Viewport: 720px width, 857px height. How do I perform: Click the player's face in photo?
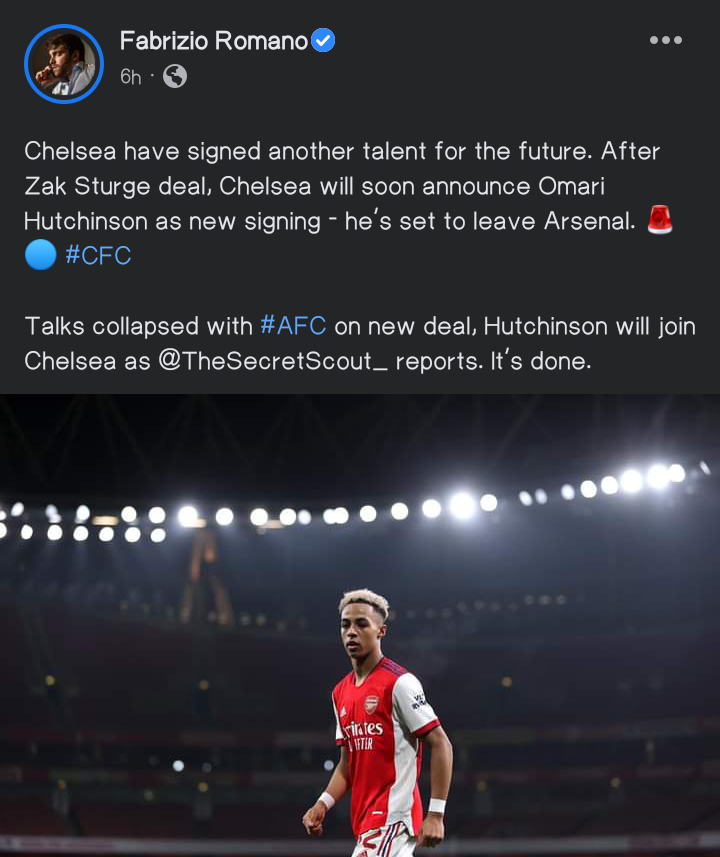361,631
